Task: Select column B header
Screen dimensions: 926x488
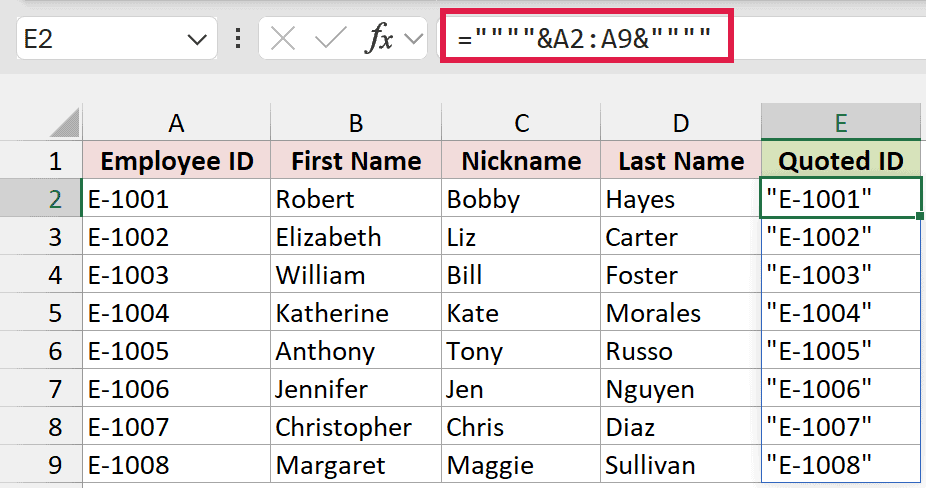Action: point(356,122)
